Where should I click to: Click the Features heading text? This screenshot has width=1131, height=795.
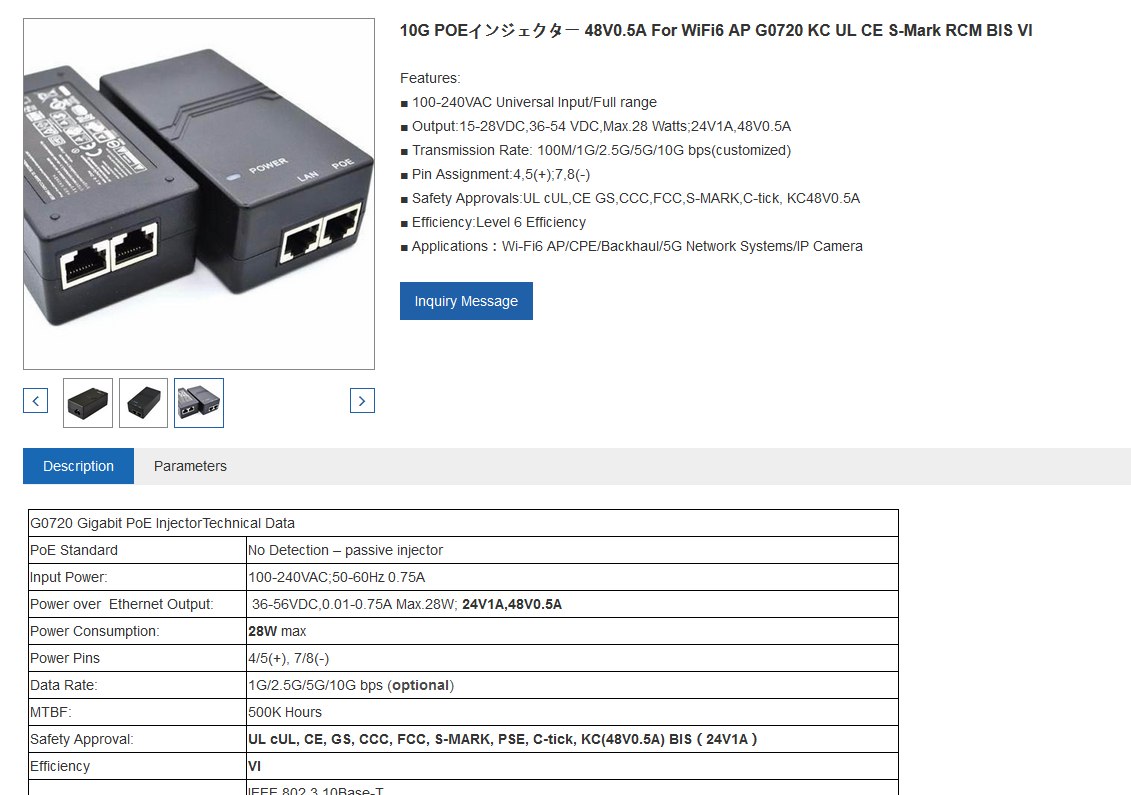(x=430, y=78)
